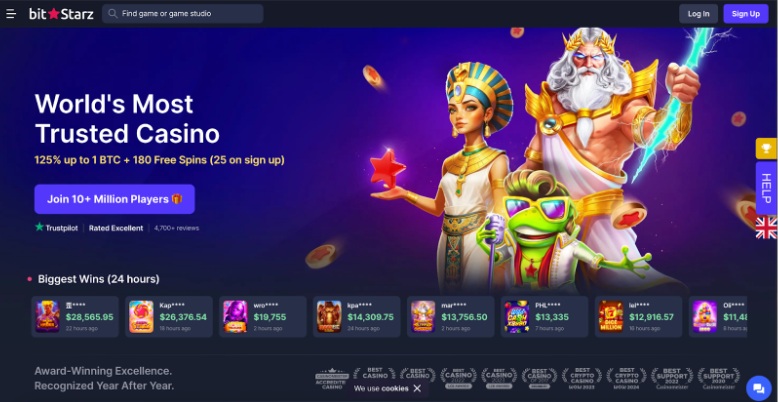Image resolution: width=778 pixels, height=402 pixels.
Task: Select the UK flag language icon
Action: pos(766,227)
